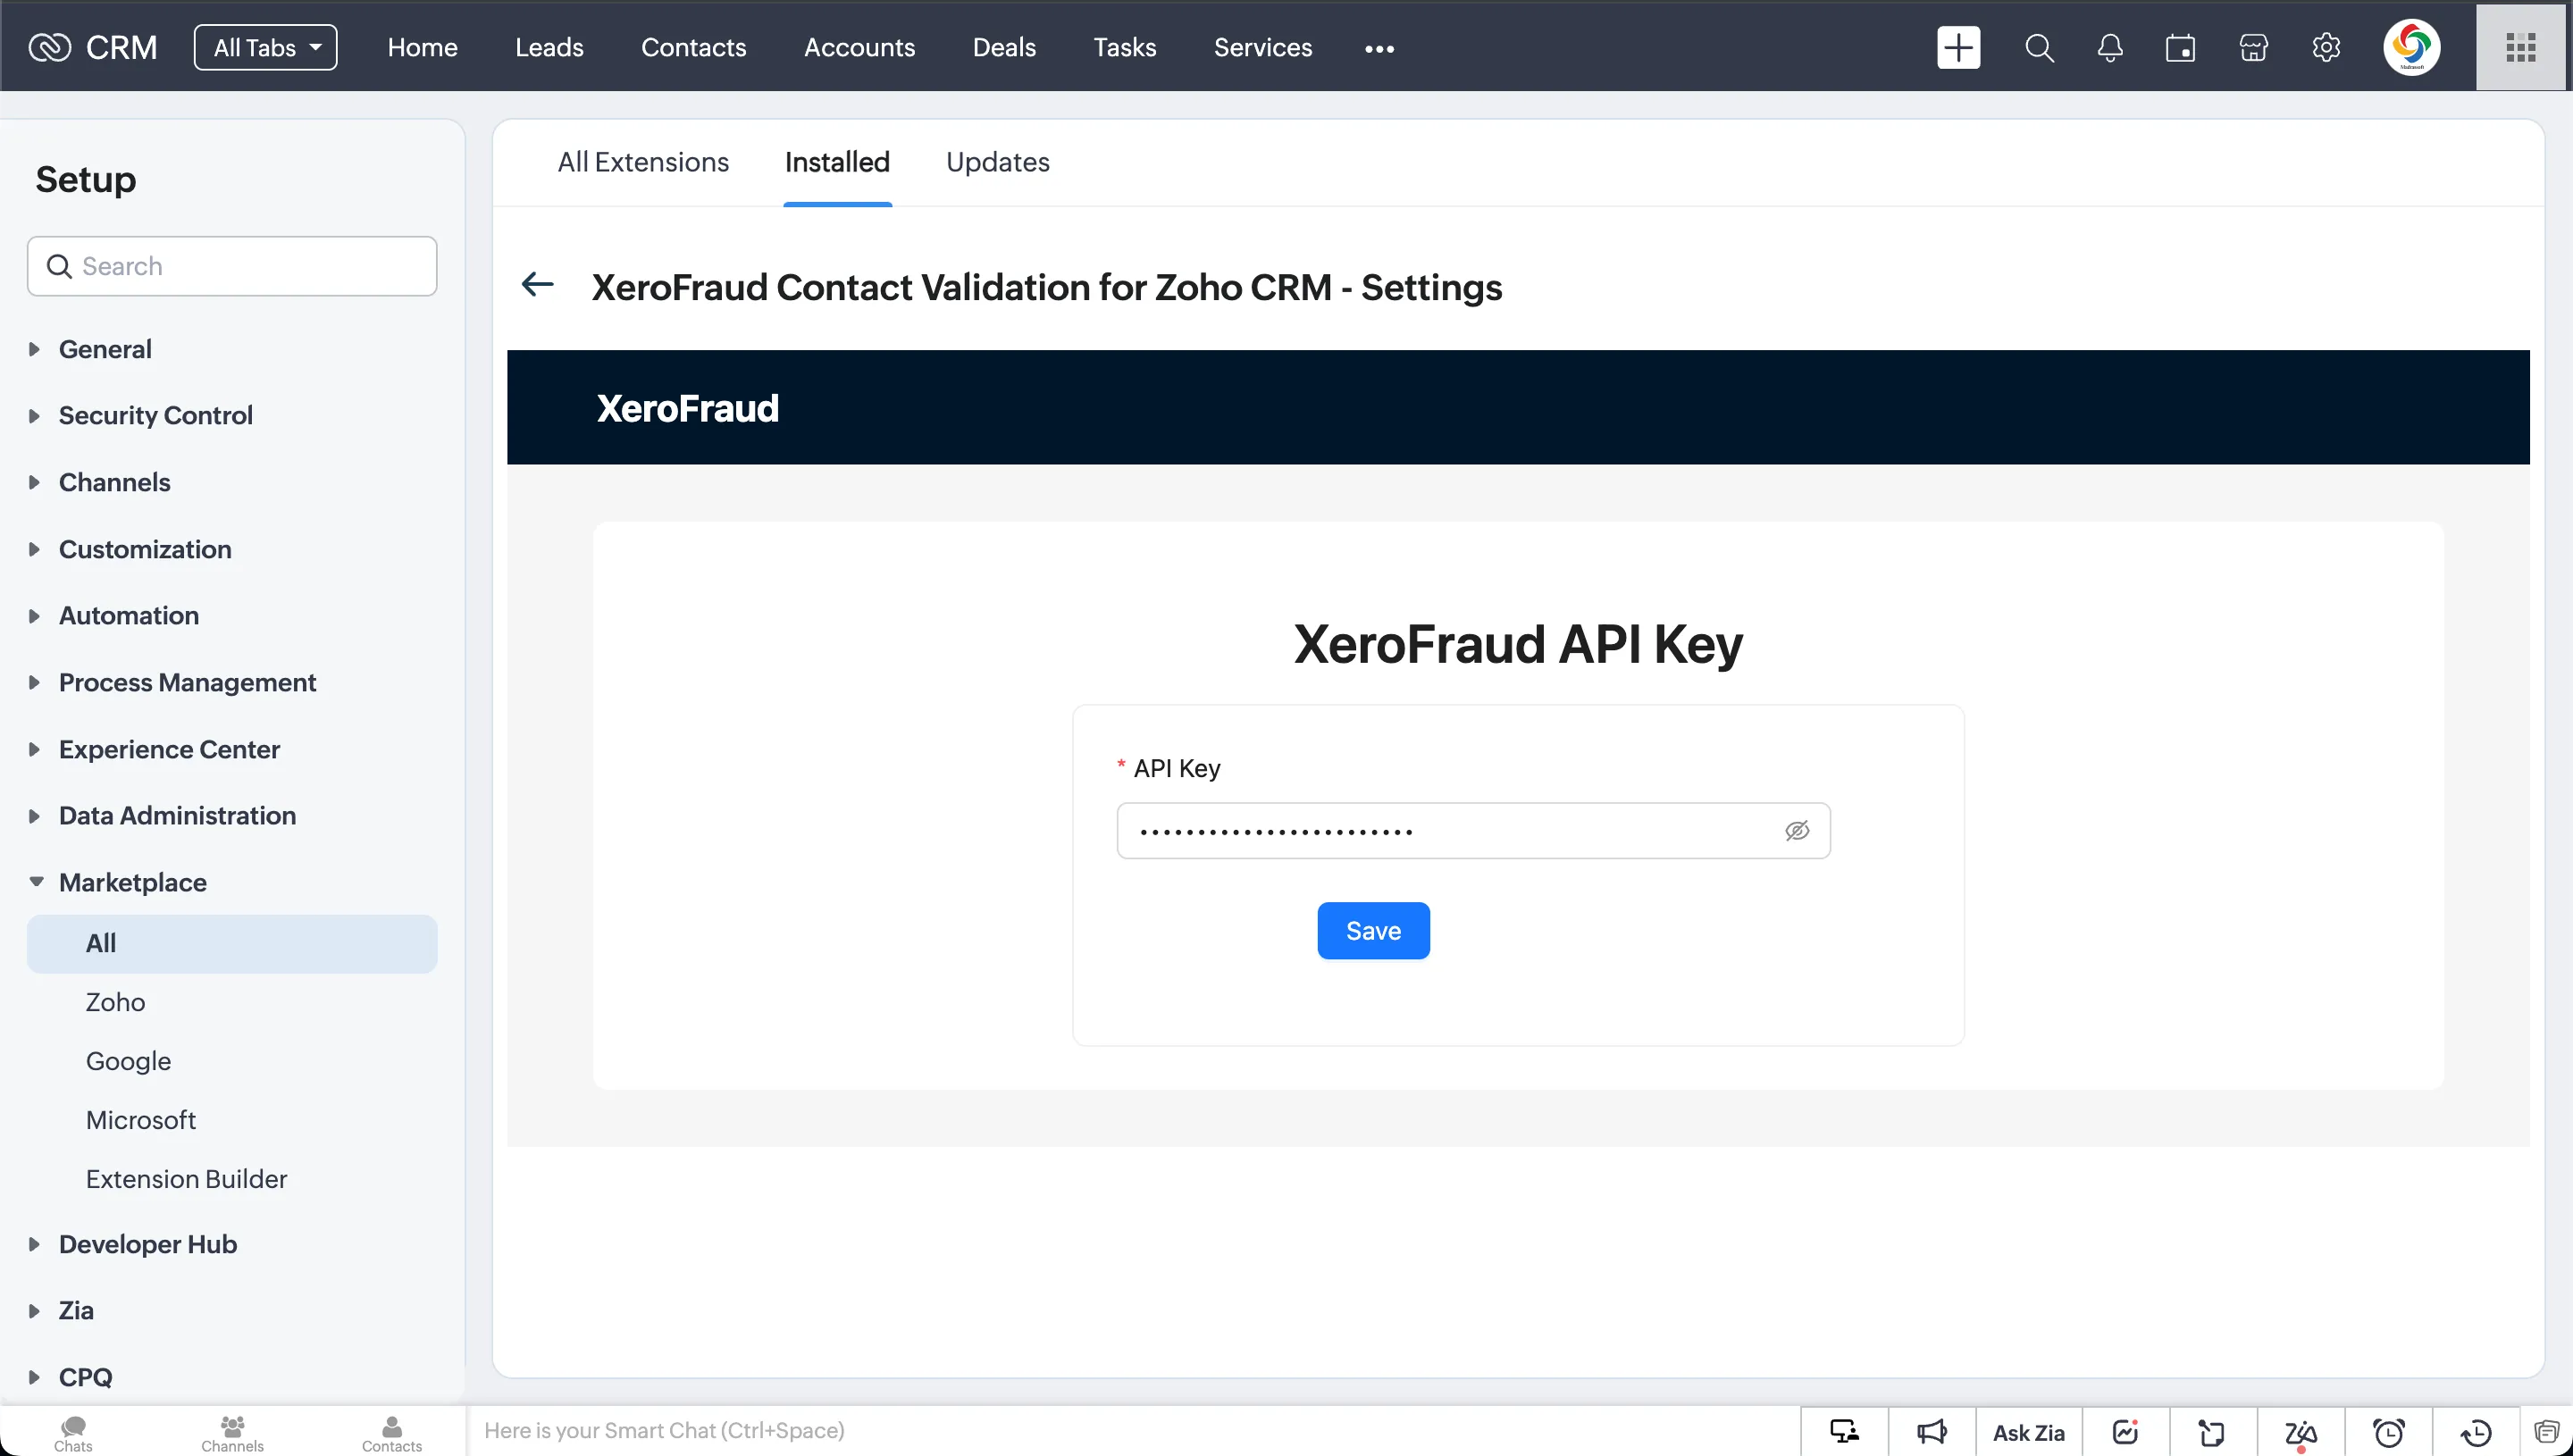Save the XeroFraud API key
2573x1456 pixels.
1373,930
